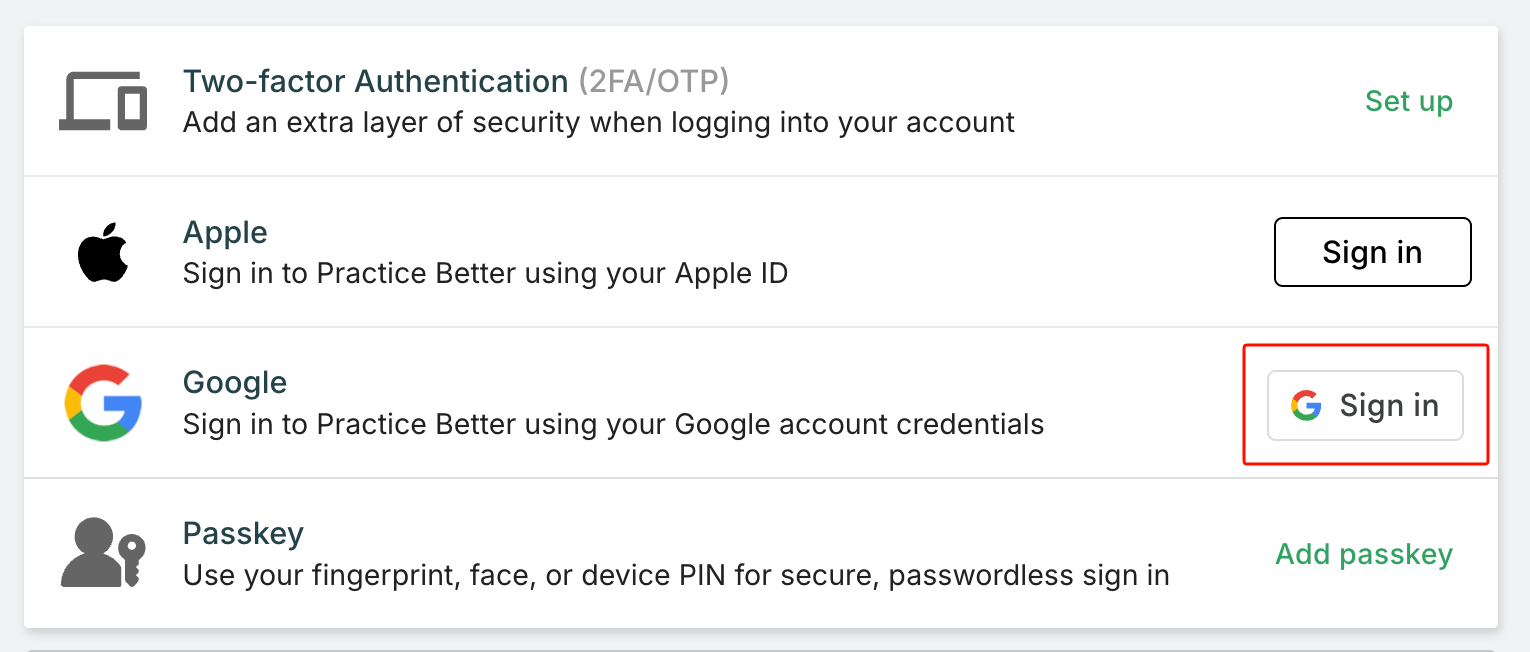Select the 'Passkey' heading text
This screenshot has width=1530, height=652.
[243, 533]
